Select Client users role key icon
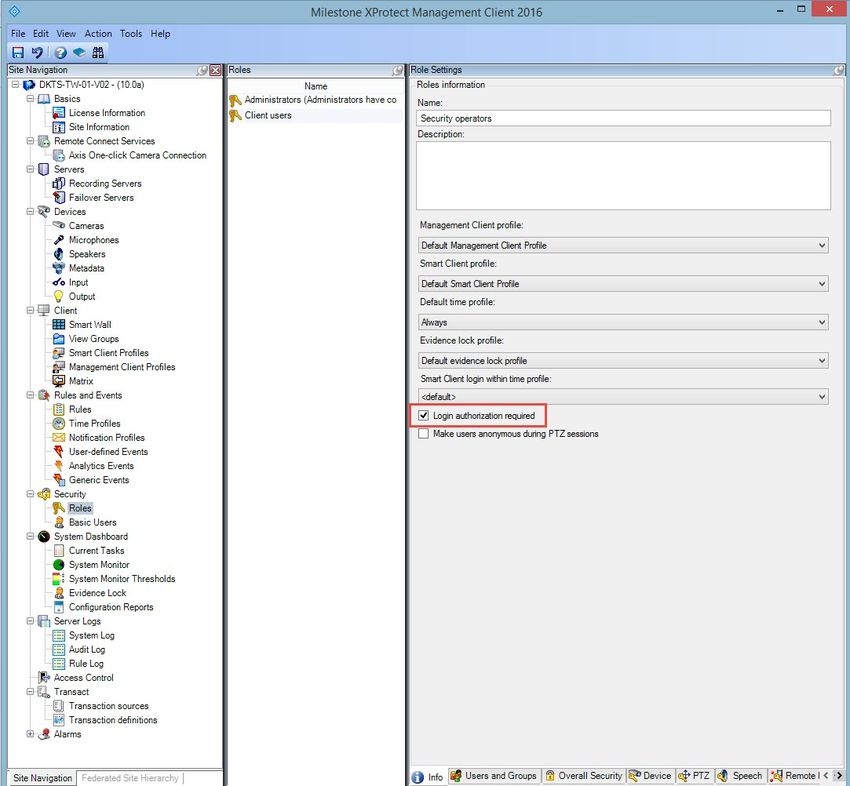Viewport: 850px width, 786px height. [235, 115]
